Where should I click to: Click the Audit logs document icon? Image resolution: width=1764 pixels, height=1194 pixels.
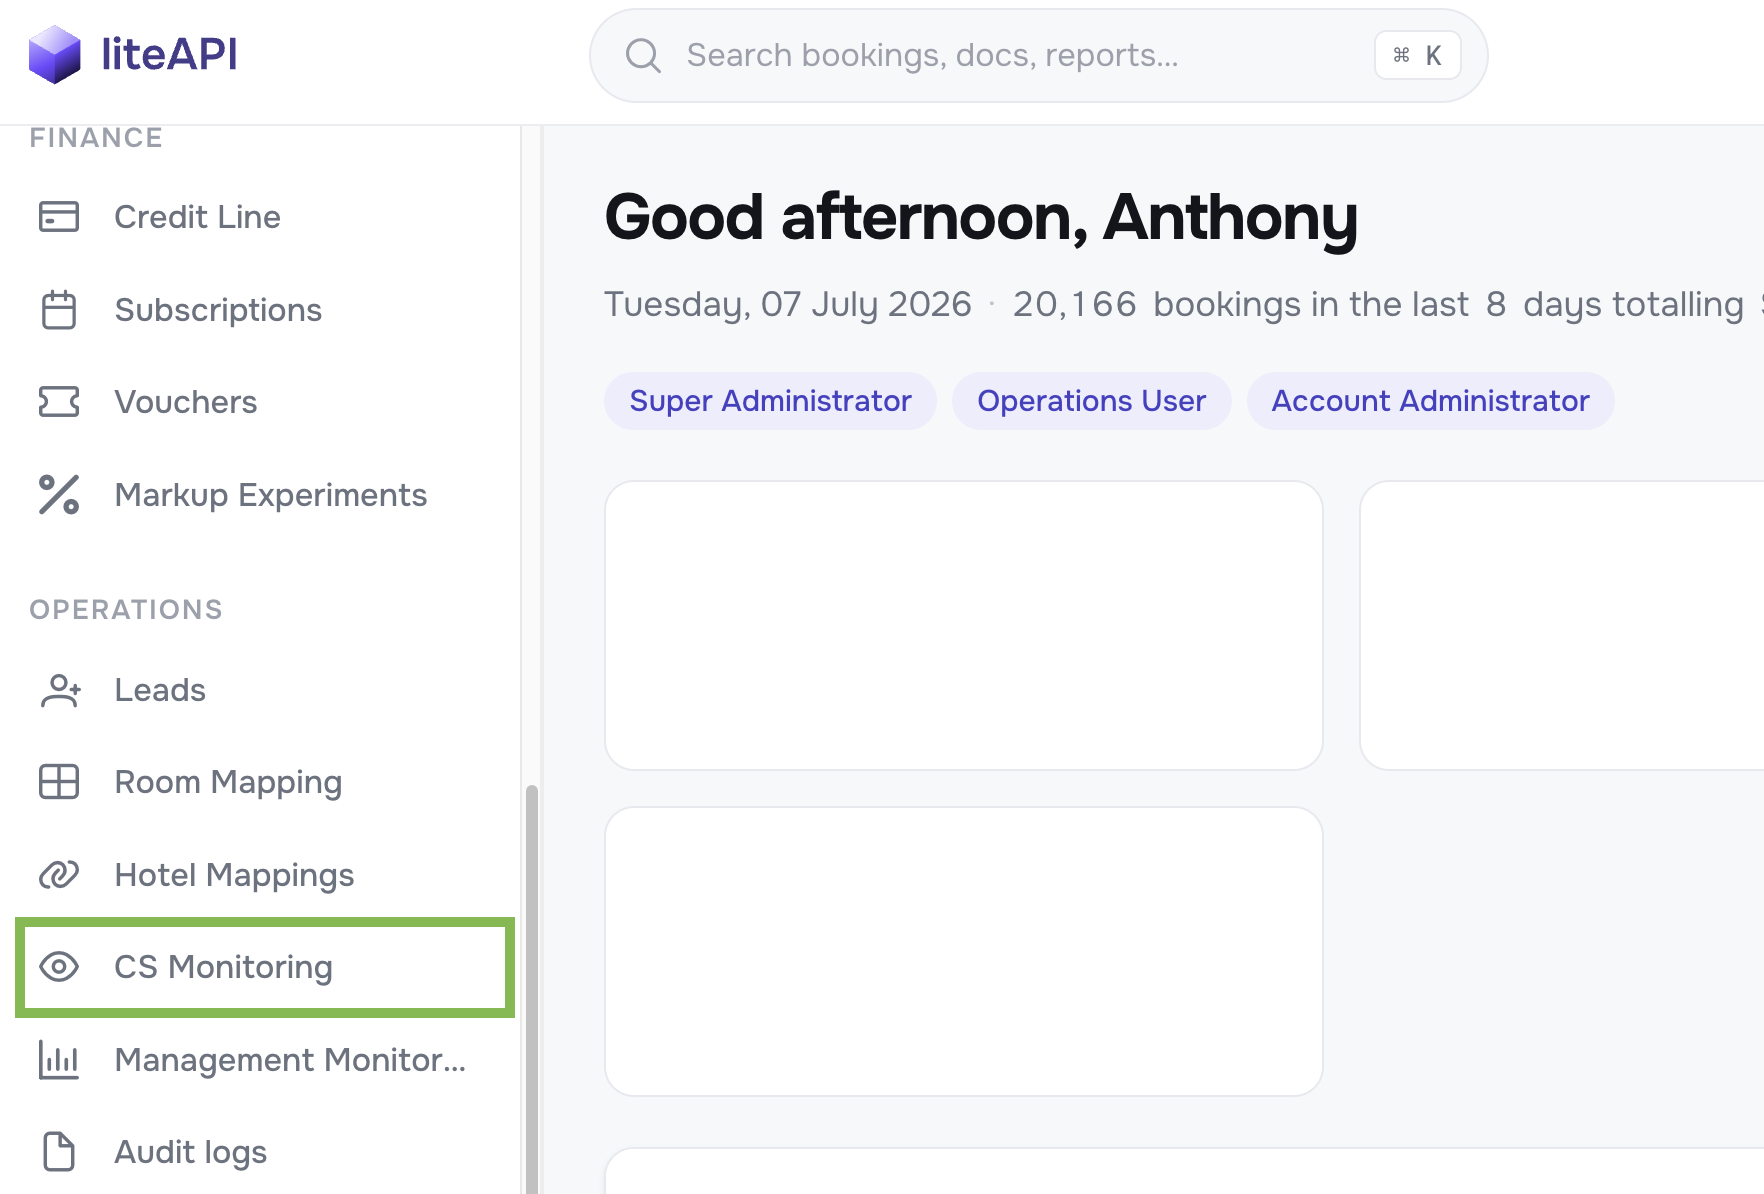click(59, 1152)
